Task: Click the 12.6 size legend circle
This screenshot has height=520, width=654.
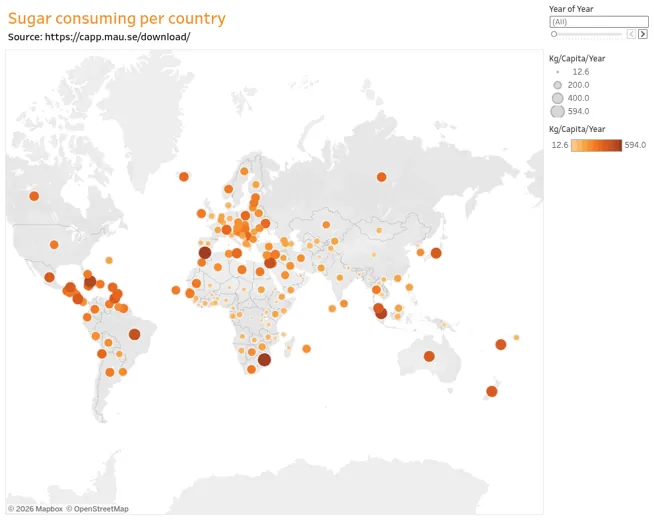Action: tap(558, 72)
